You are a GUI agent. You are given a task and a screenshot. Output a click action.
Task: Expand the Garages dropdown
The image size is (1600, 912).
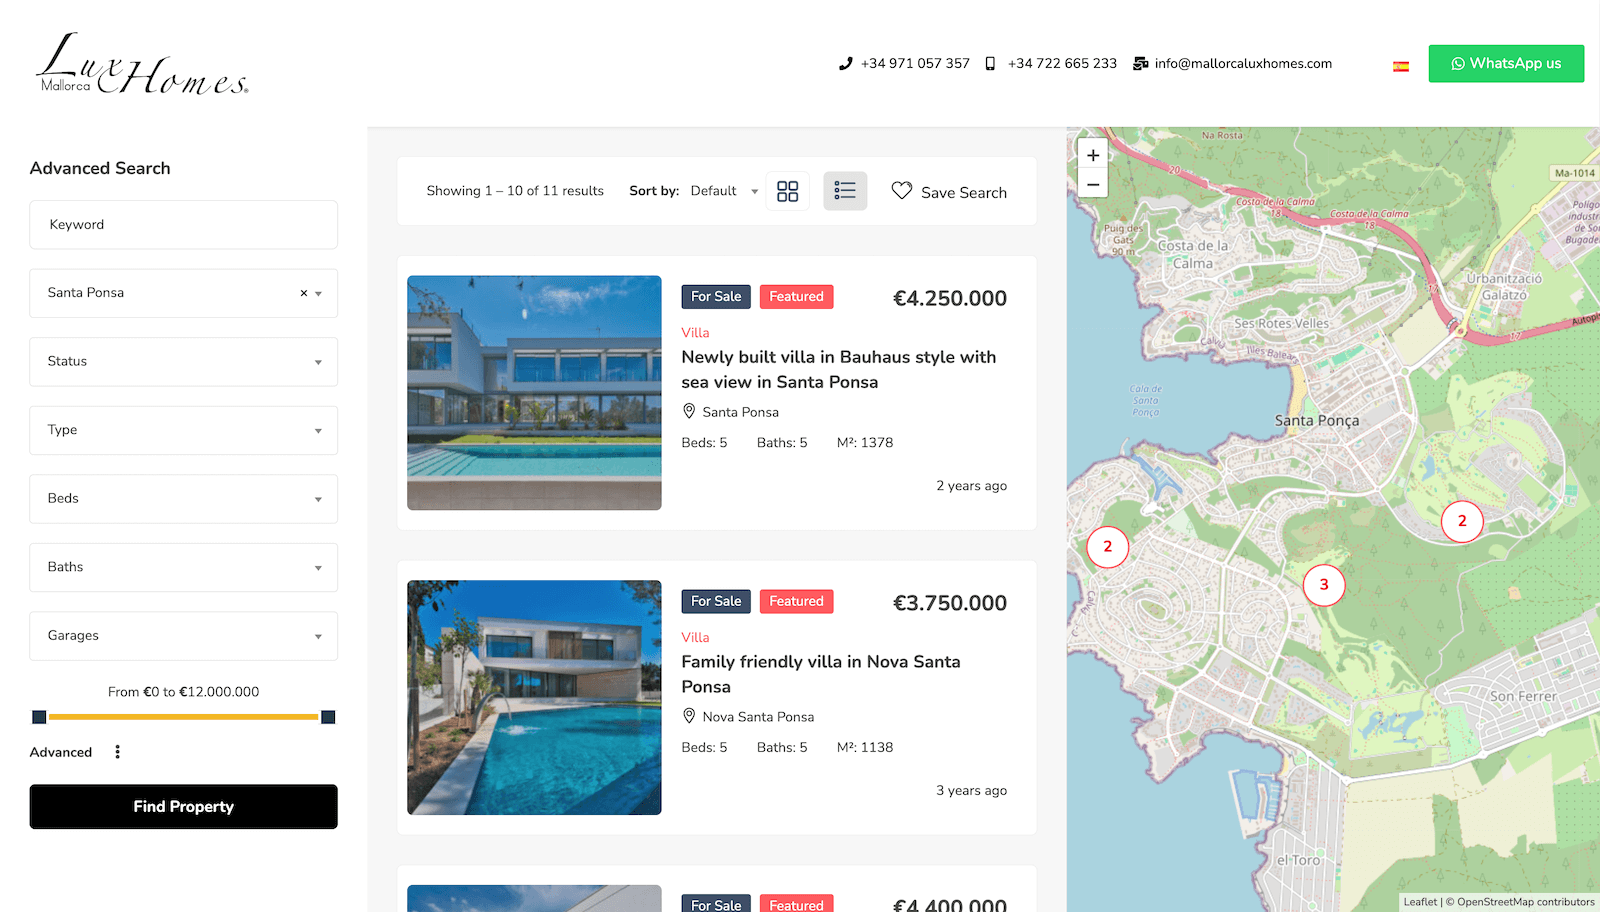183,635
